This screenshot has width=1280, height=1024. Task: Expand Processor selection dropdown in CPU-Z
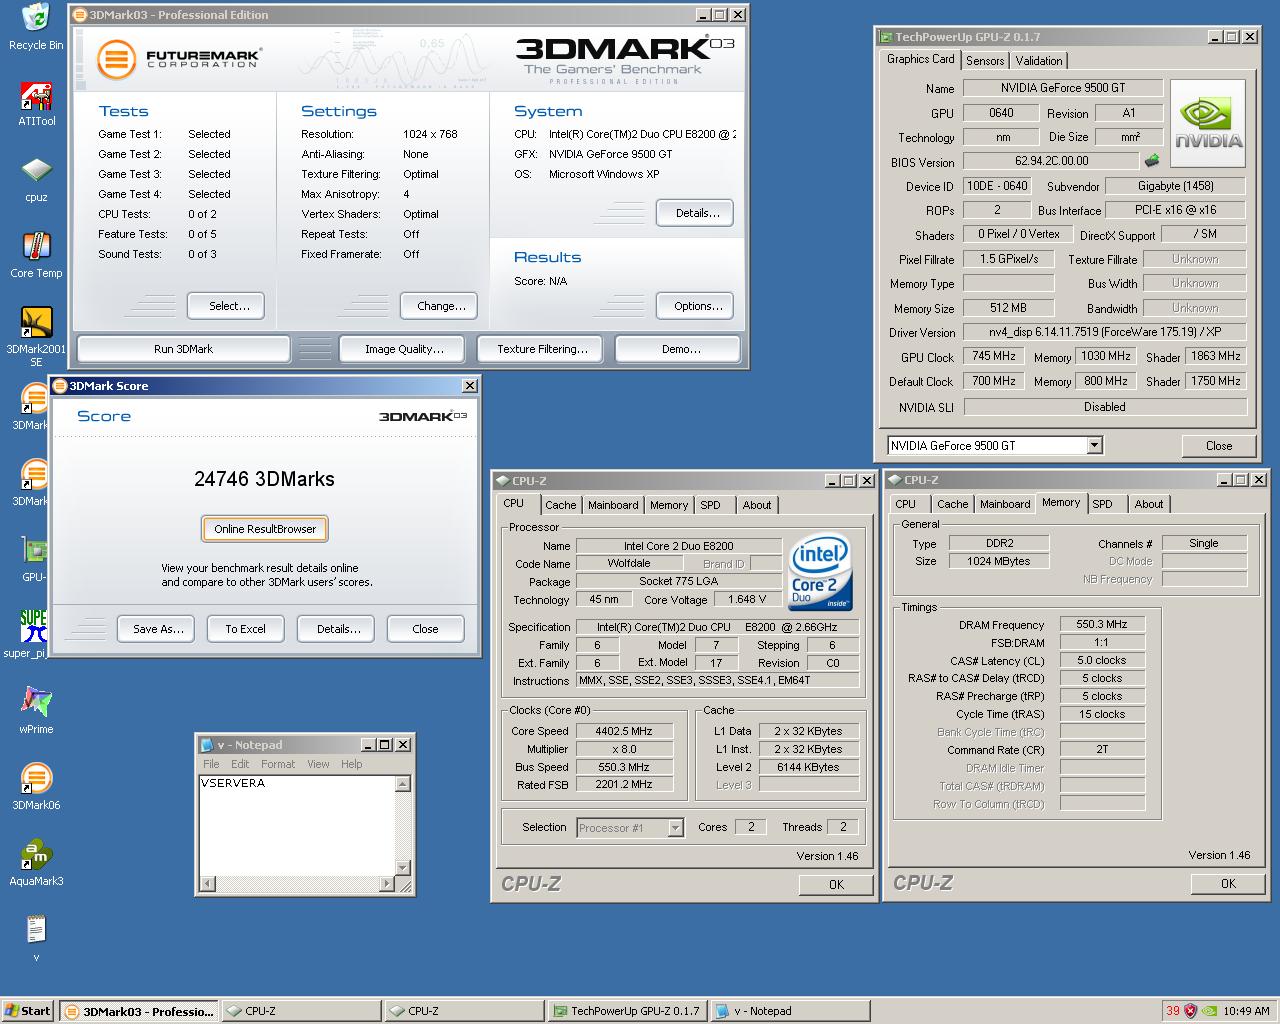point(675,827)
